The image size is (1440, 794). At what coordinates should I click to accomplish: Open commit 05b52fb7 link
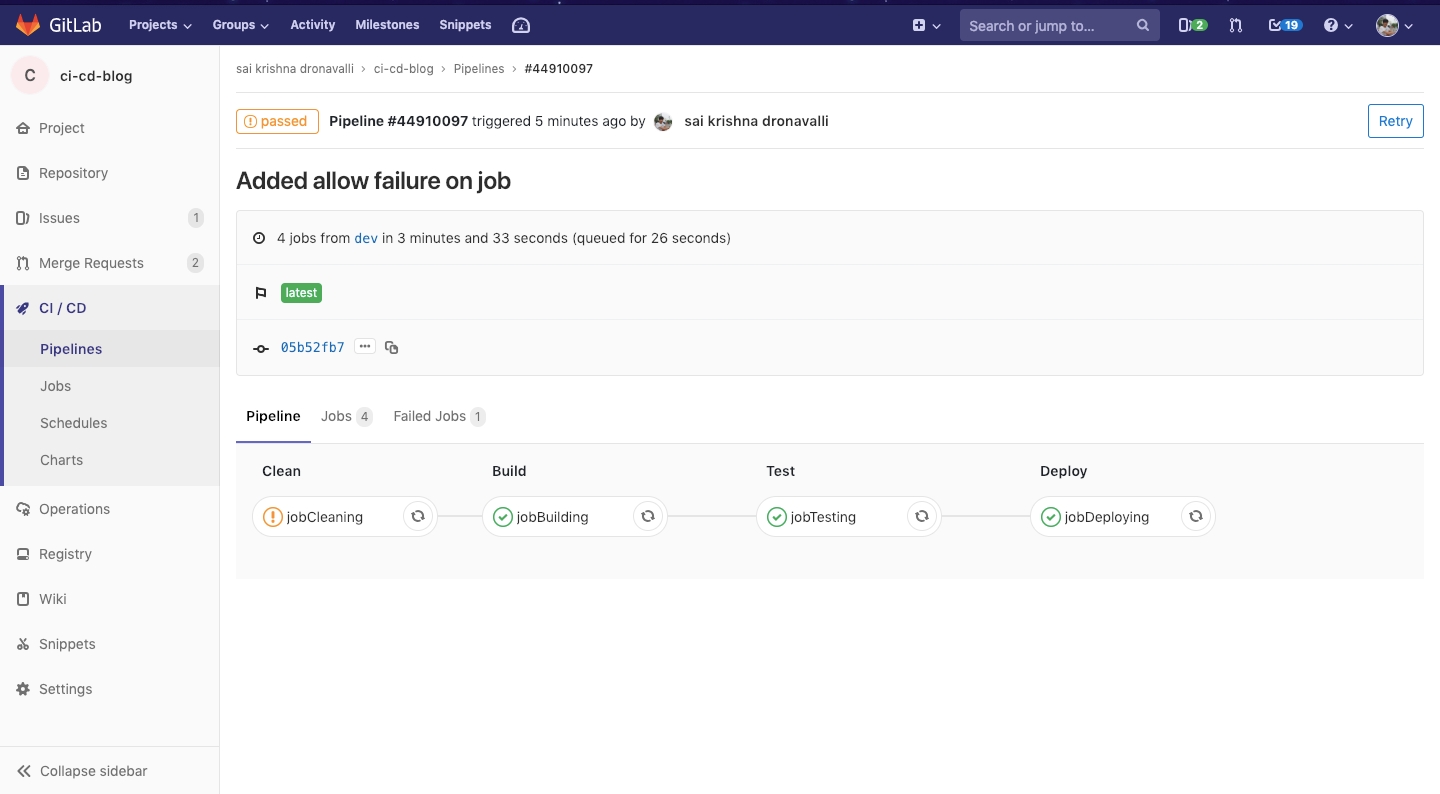(x=312, y=348)
